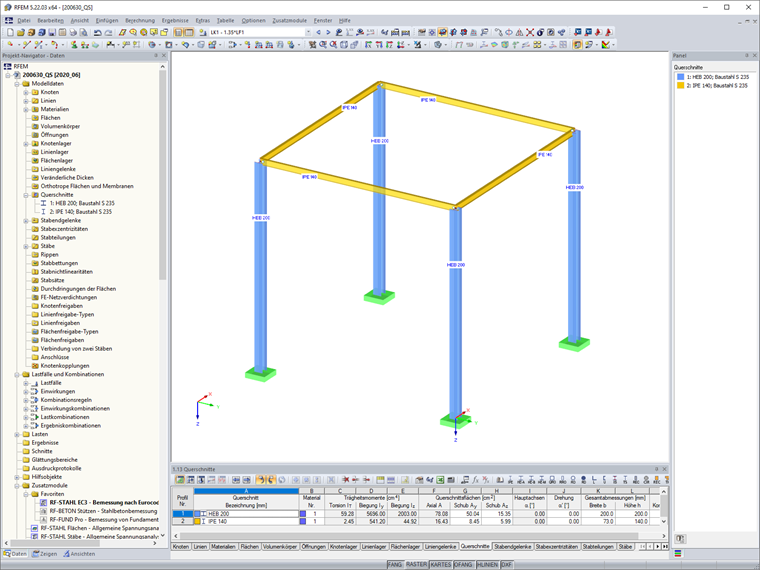Collapse the Querschnitte tree node

pos(26,195)
